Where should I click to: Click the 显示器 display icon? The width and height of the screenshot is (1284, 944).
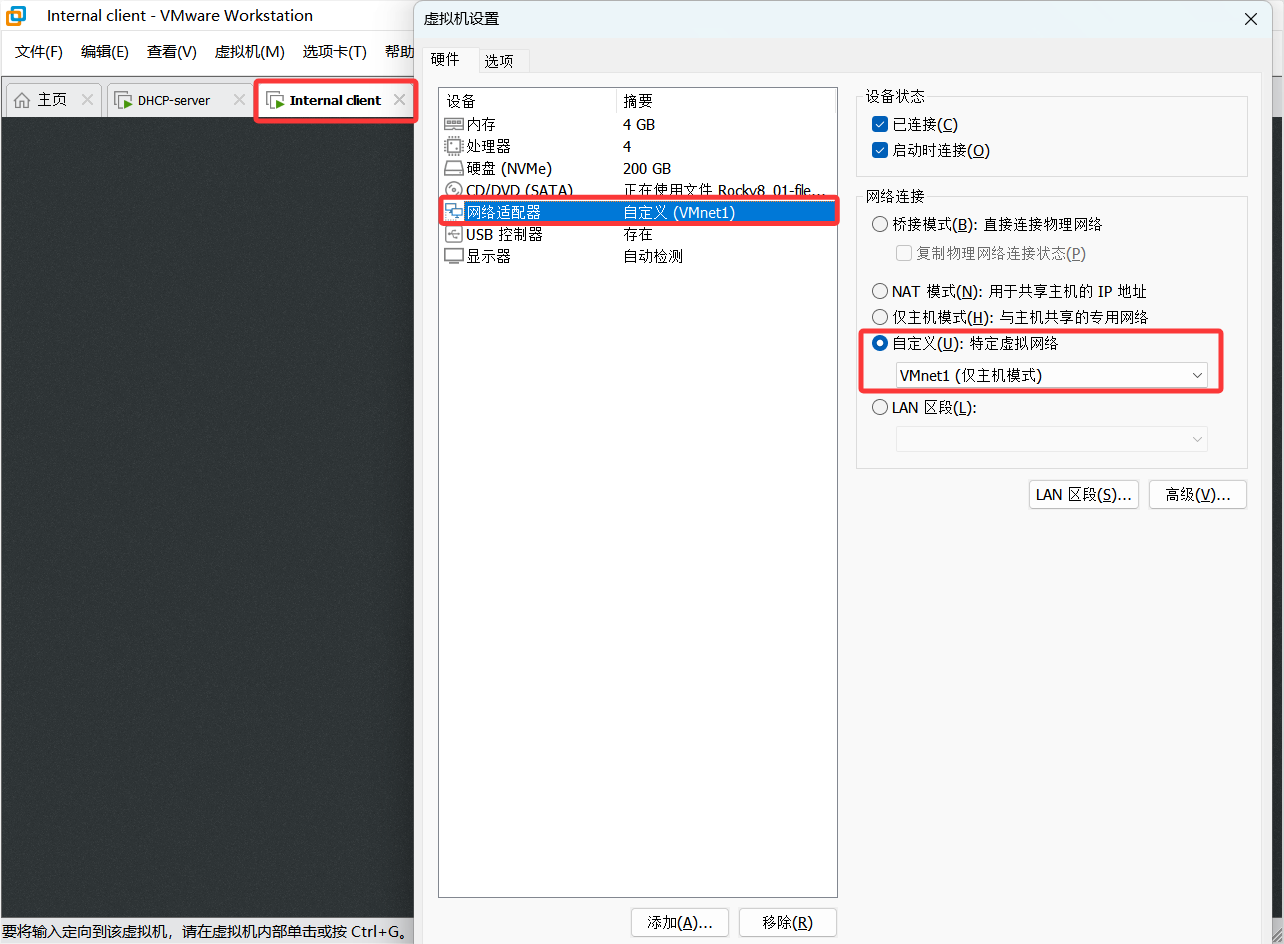454,256
